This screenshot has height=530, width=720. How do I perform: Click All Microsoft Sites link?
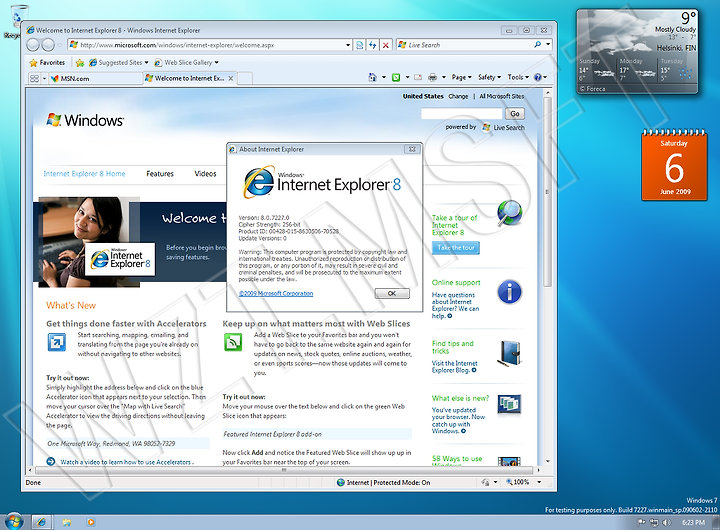pos(501,96)
